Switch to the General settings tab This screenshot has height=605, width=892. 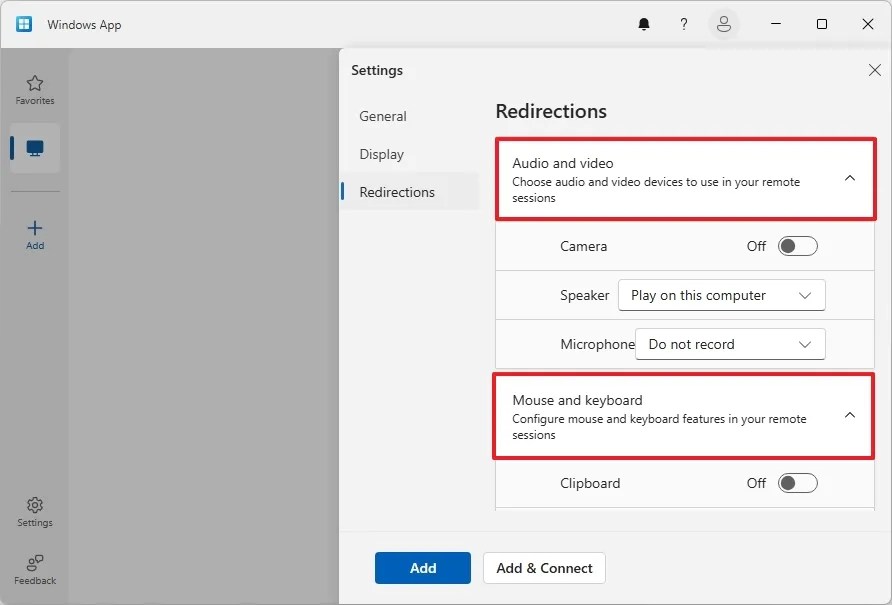382,116
